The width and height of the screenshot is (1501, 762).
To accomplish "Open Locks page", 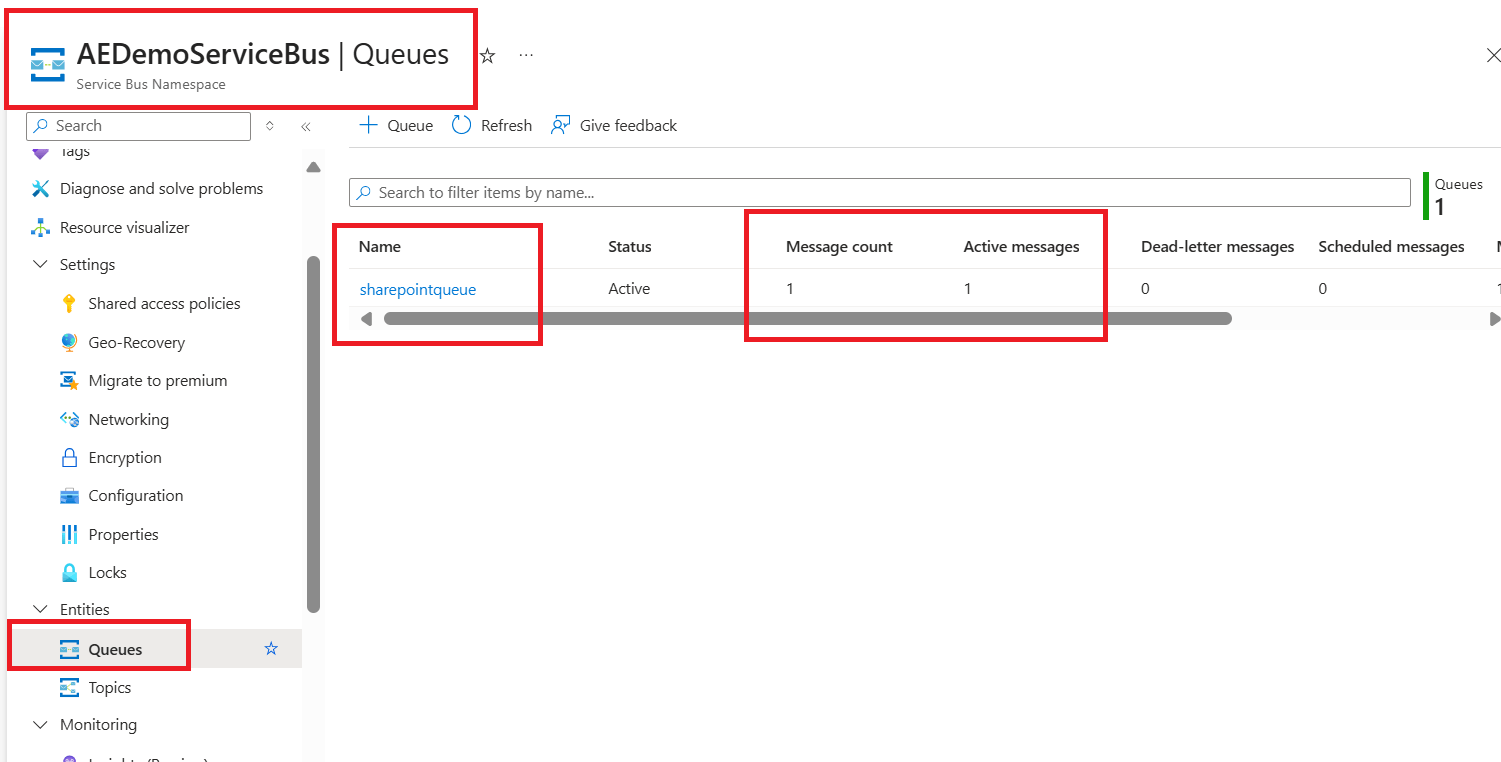I will 107,573.
